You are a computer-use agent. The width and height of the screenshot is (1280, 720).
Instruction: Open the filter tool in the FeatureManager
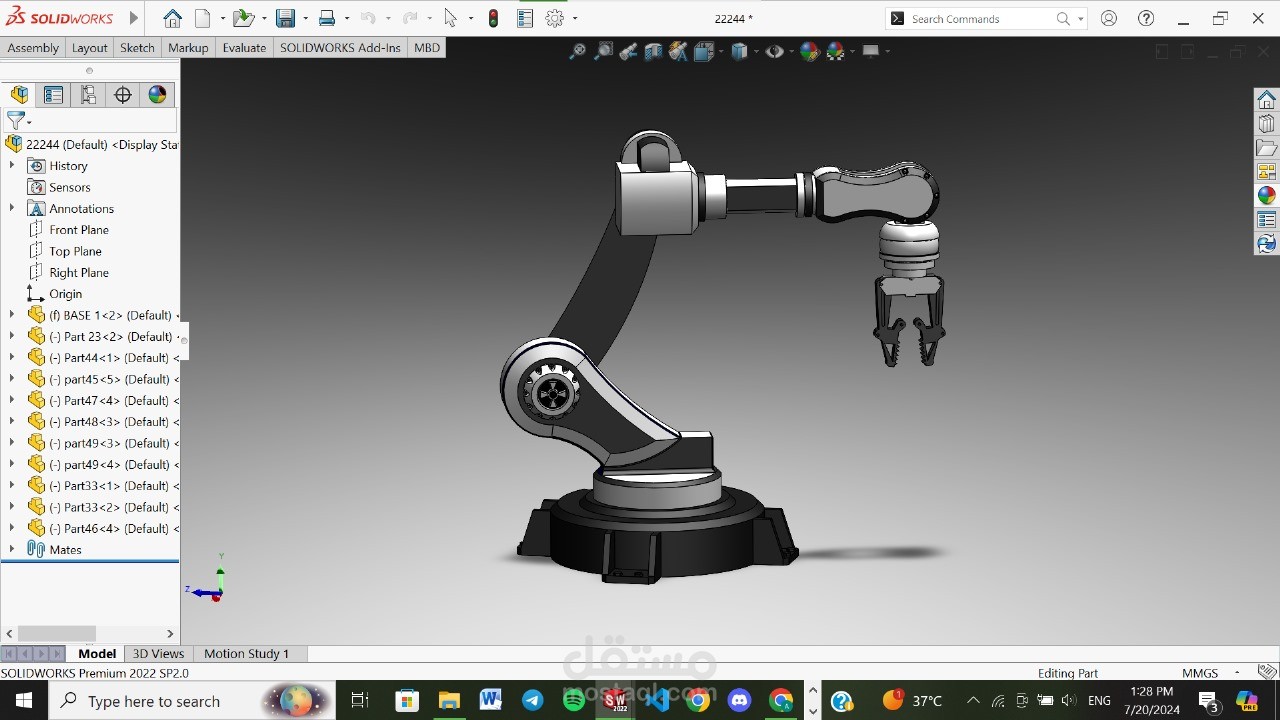coord(15,120)
